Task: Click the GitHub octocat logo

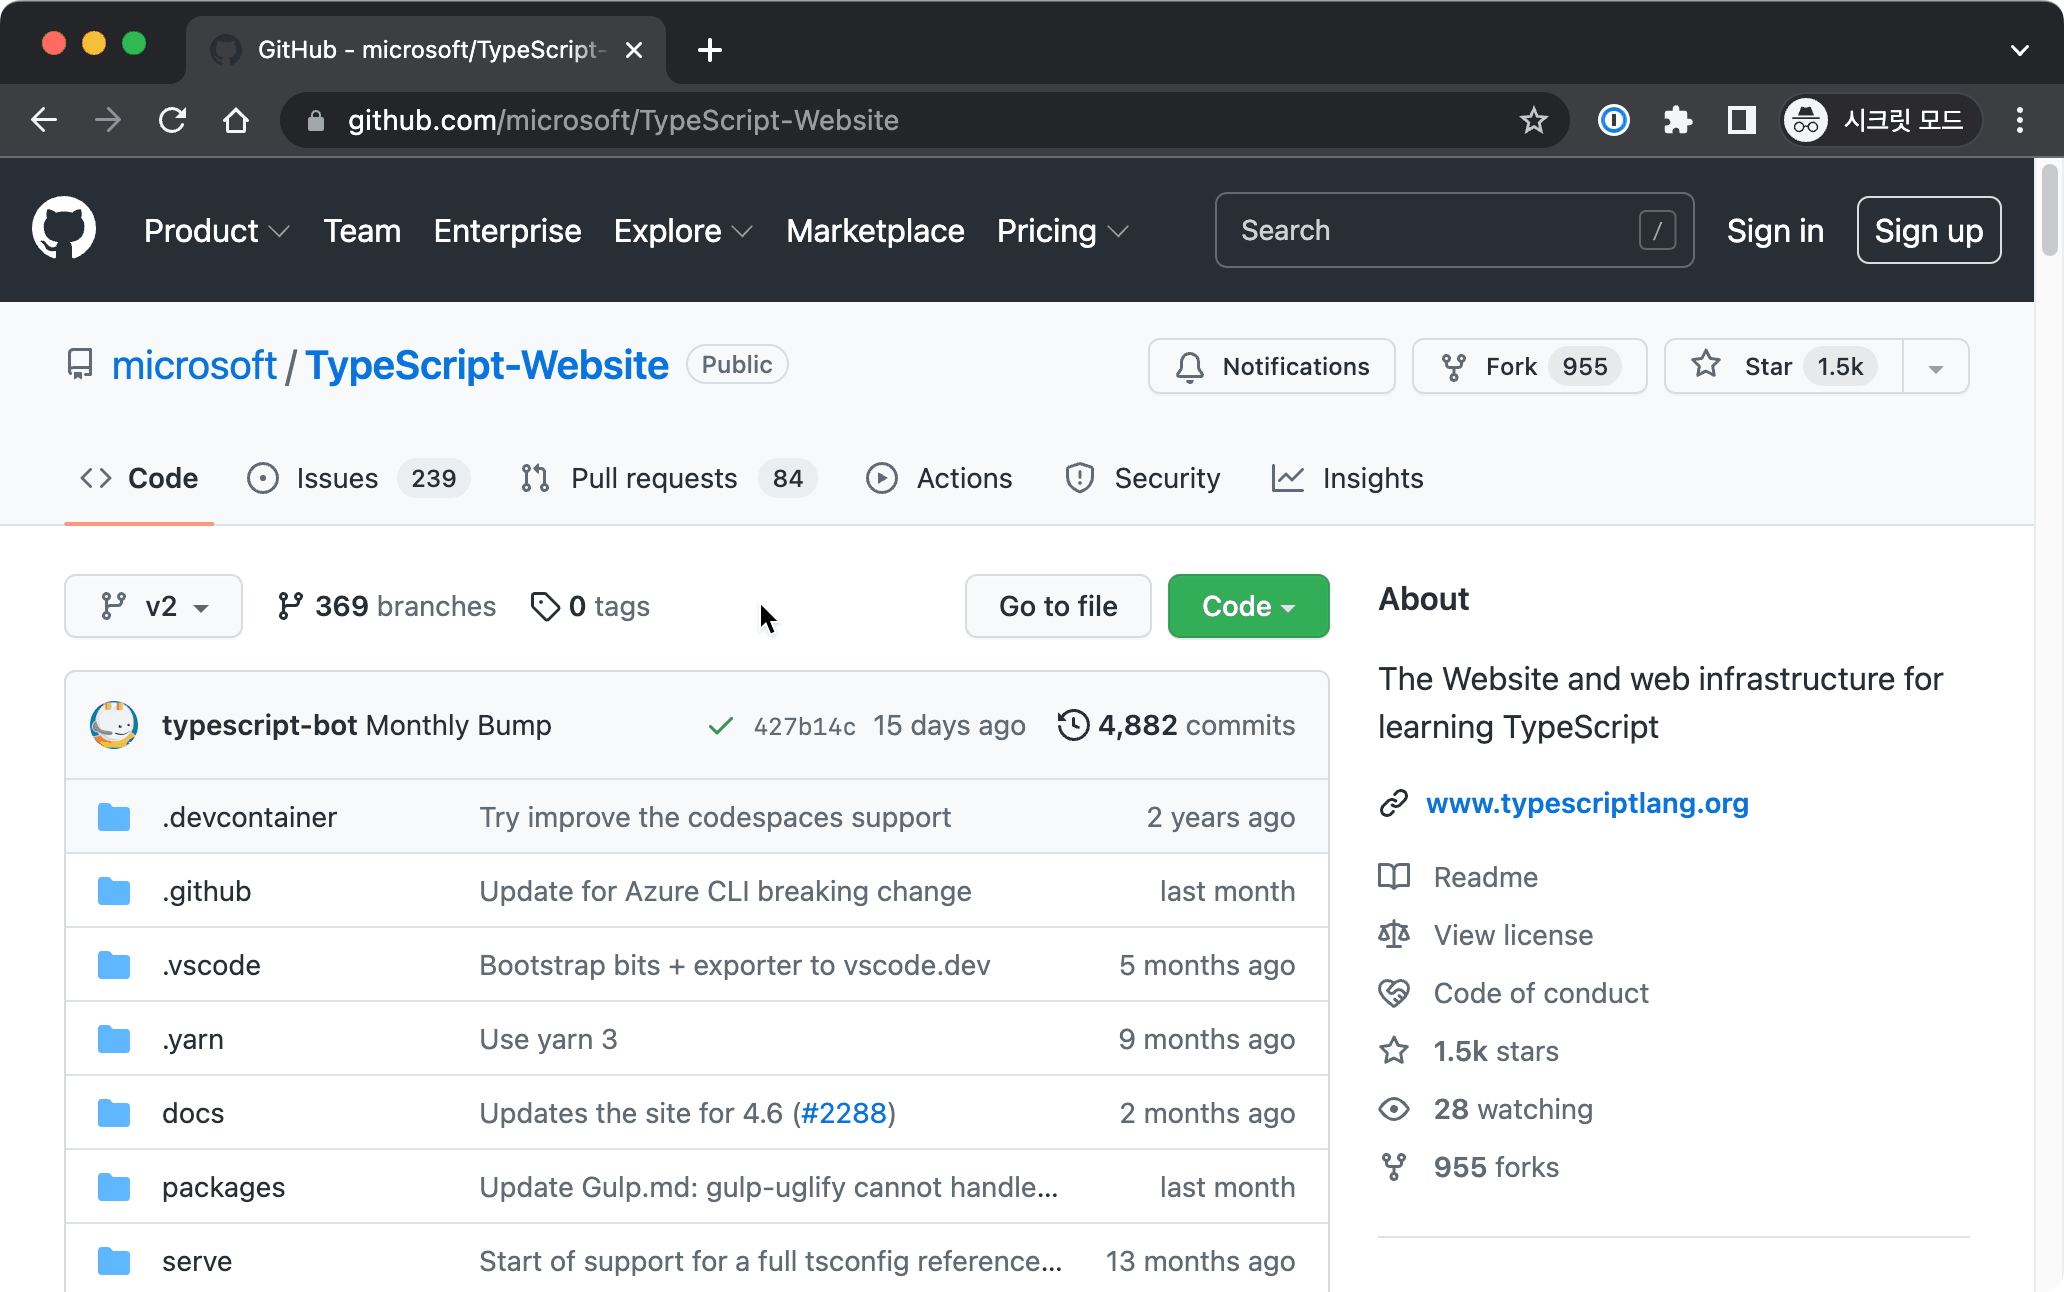Action: (x=64, y=229)
